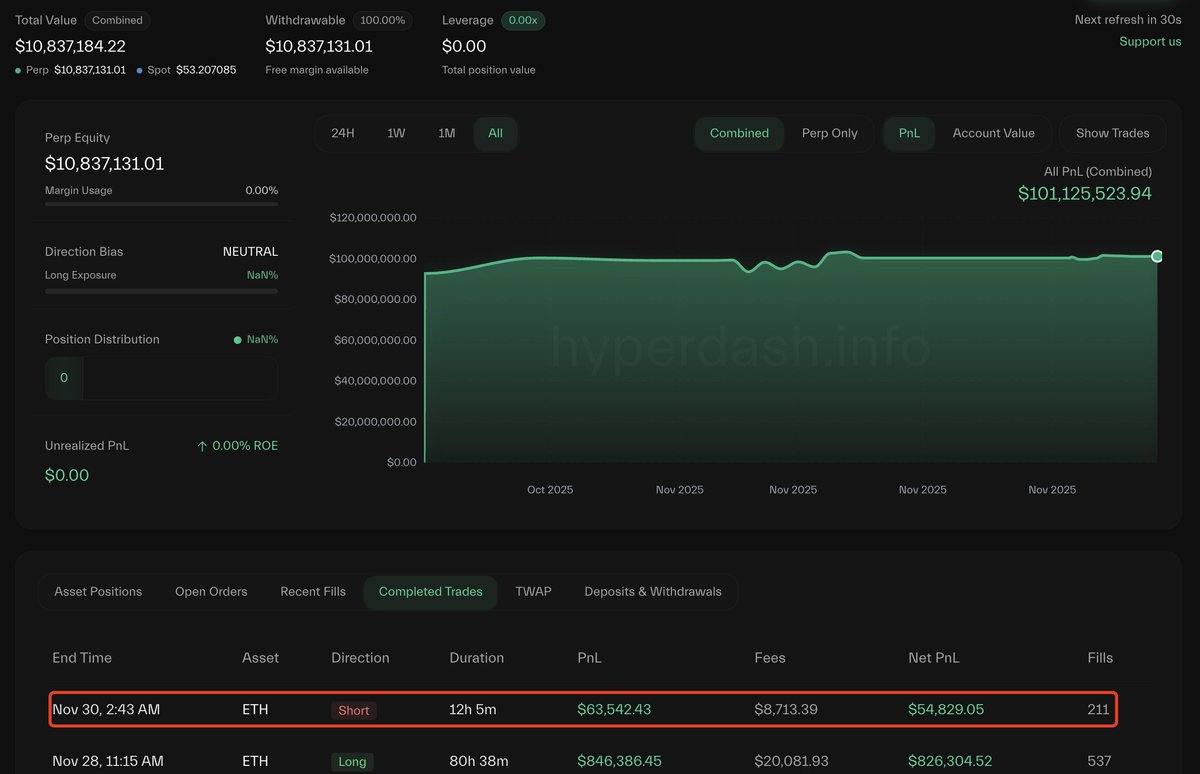View the Recent Fills tab
This screenshot has height=774, width=1200.
[313, 592]
